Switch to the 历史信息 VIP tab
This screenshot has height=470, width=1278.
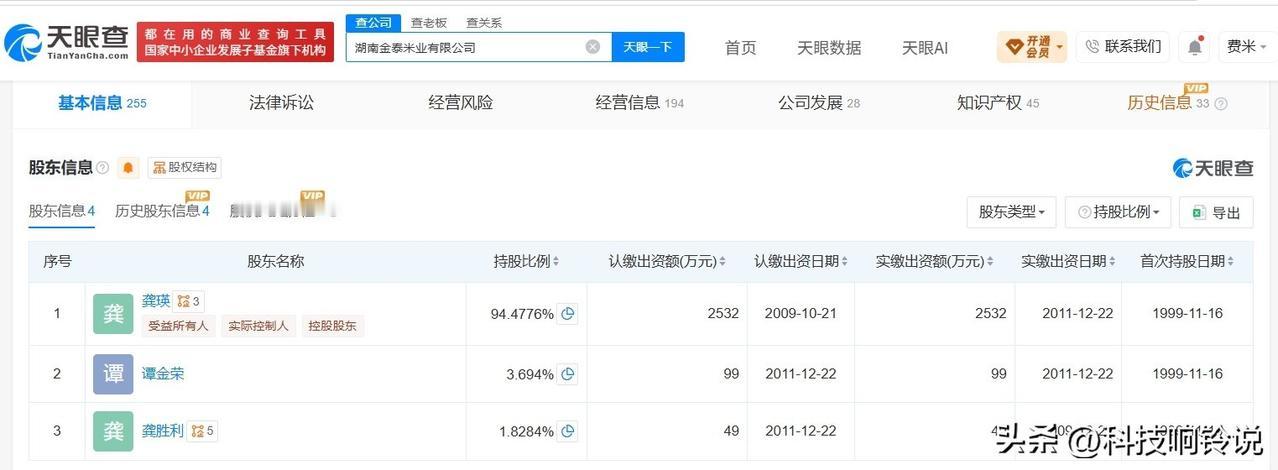click(x=1168, y=103)
